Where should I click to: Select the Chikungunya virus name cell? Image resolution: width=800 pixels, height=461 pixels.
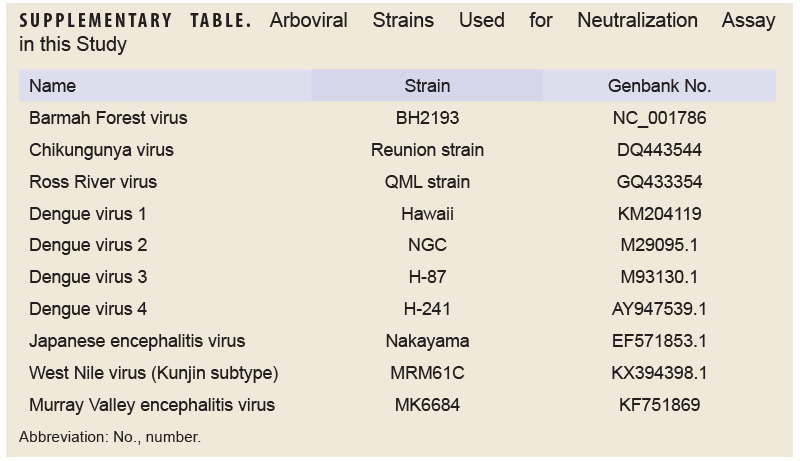(x=101, y=150)
